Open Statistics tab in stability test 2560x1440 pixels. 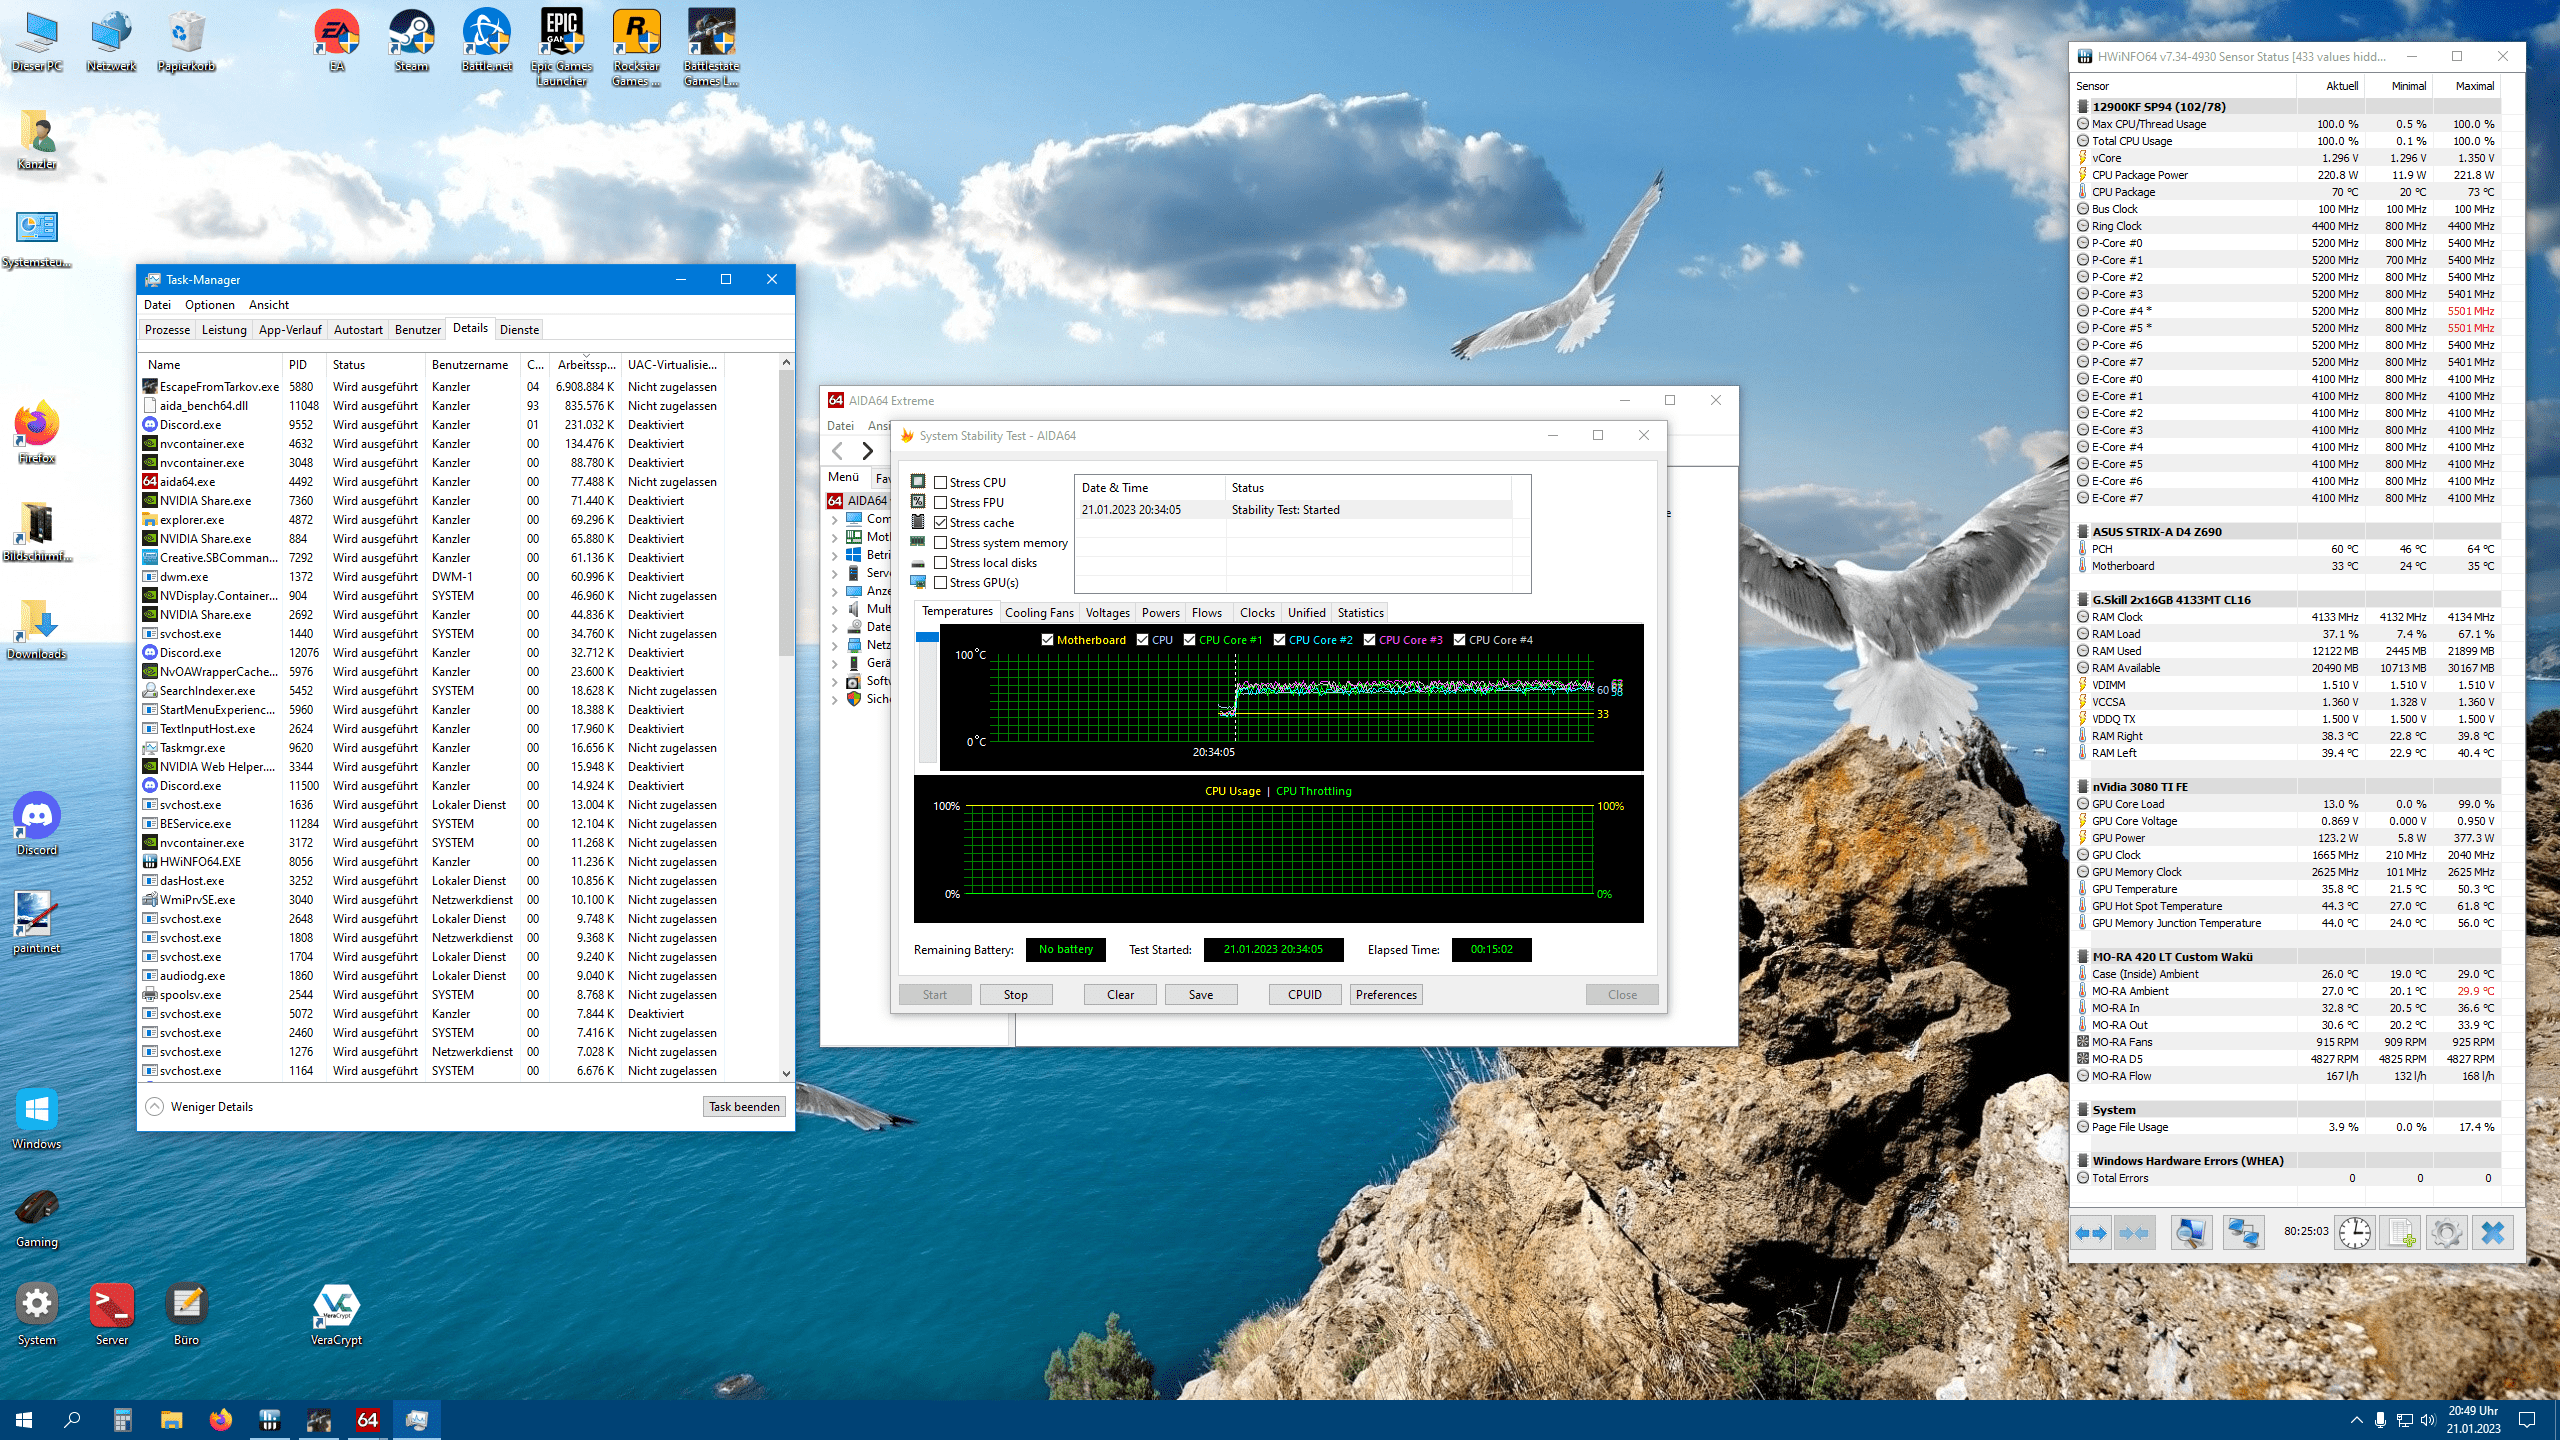pyautogui.click(x=1360, y=613)
